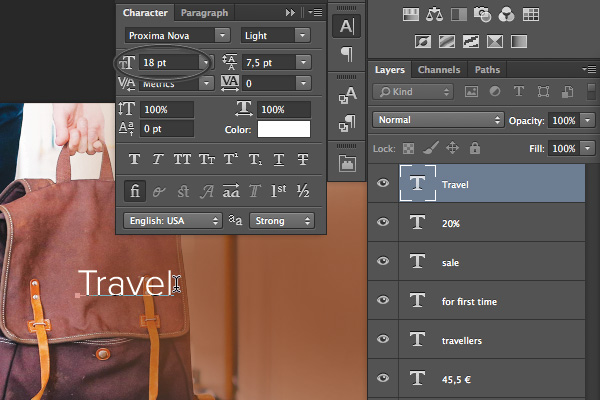600x400 pixels.
Task: Add a Color Lookup adjustment
Action: 531,15
